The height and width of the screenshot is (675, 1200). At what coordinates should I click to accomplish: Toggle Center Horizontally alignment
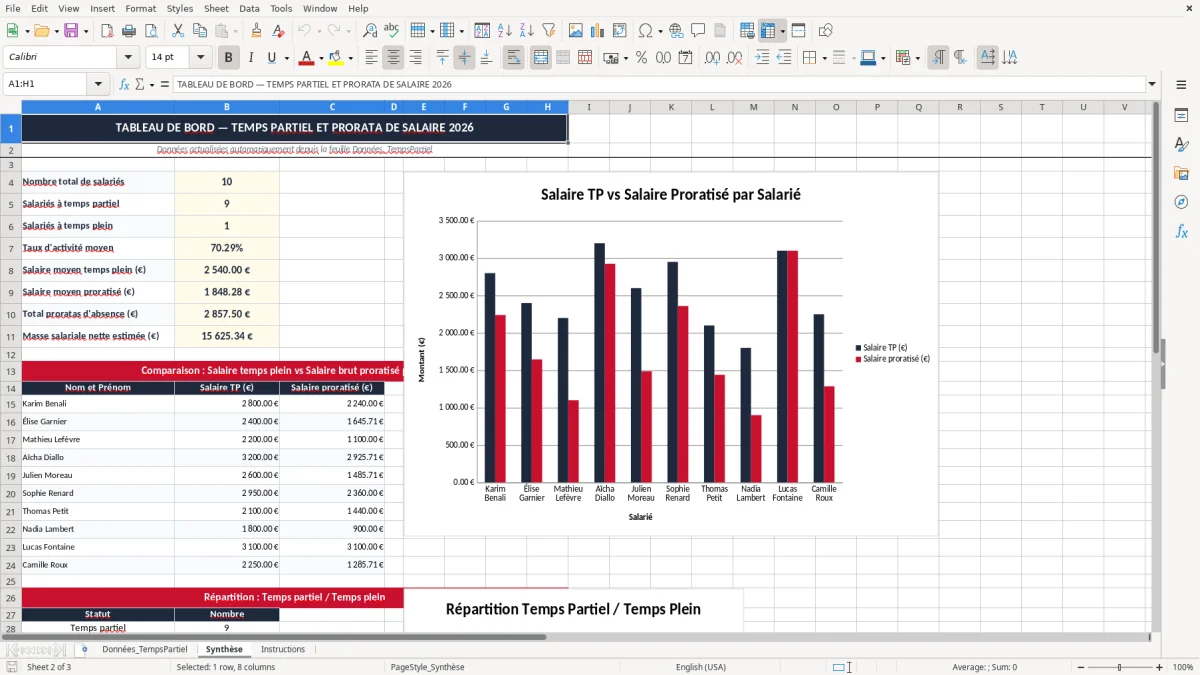(394, 58)
